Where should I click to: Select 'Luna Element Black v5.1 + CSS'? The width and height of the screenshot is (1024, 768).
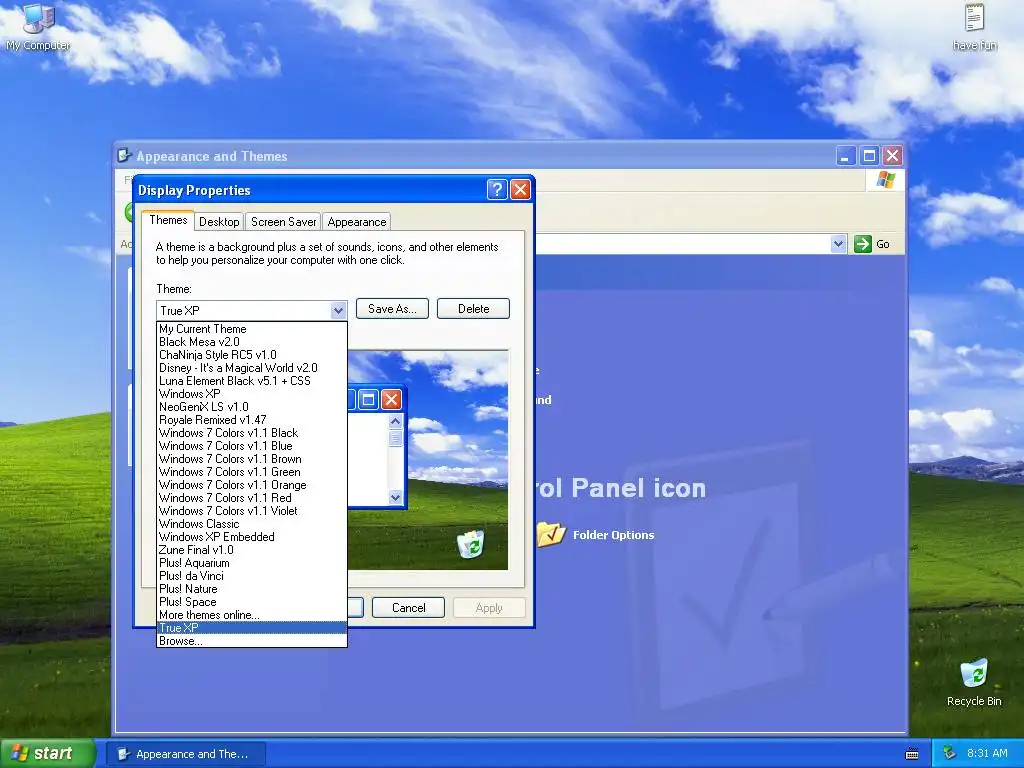[251, 381]
